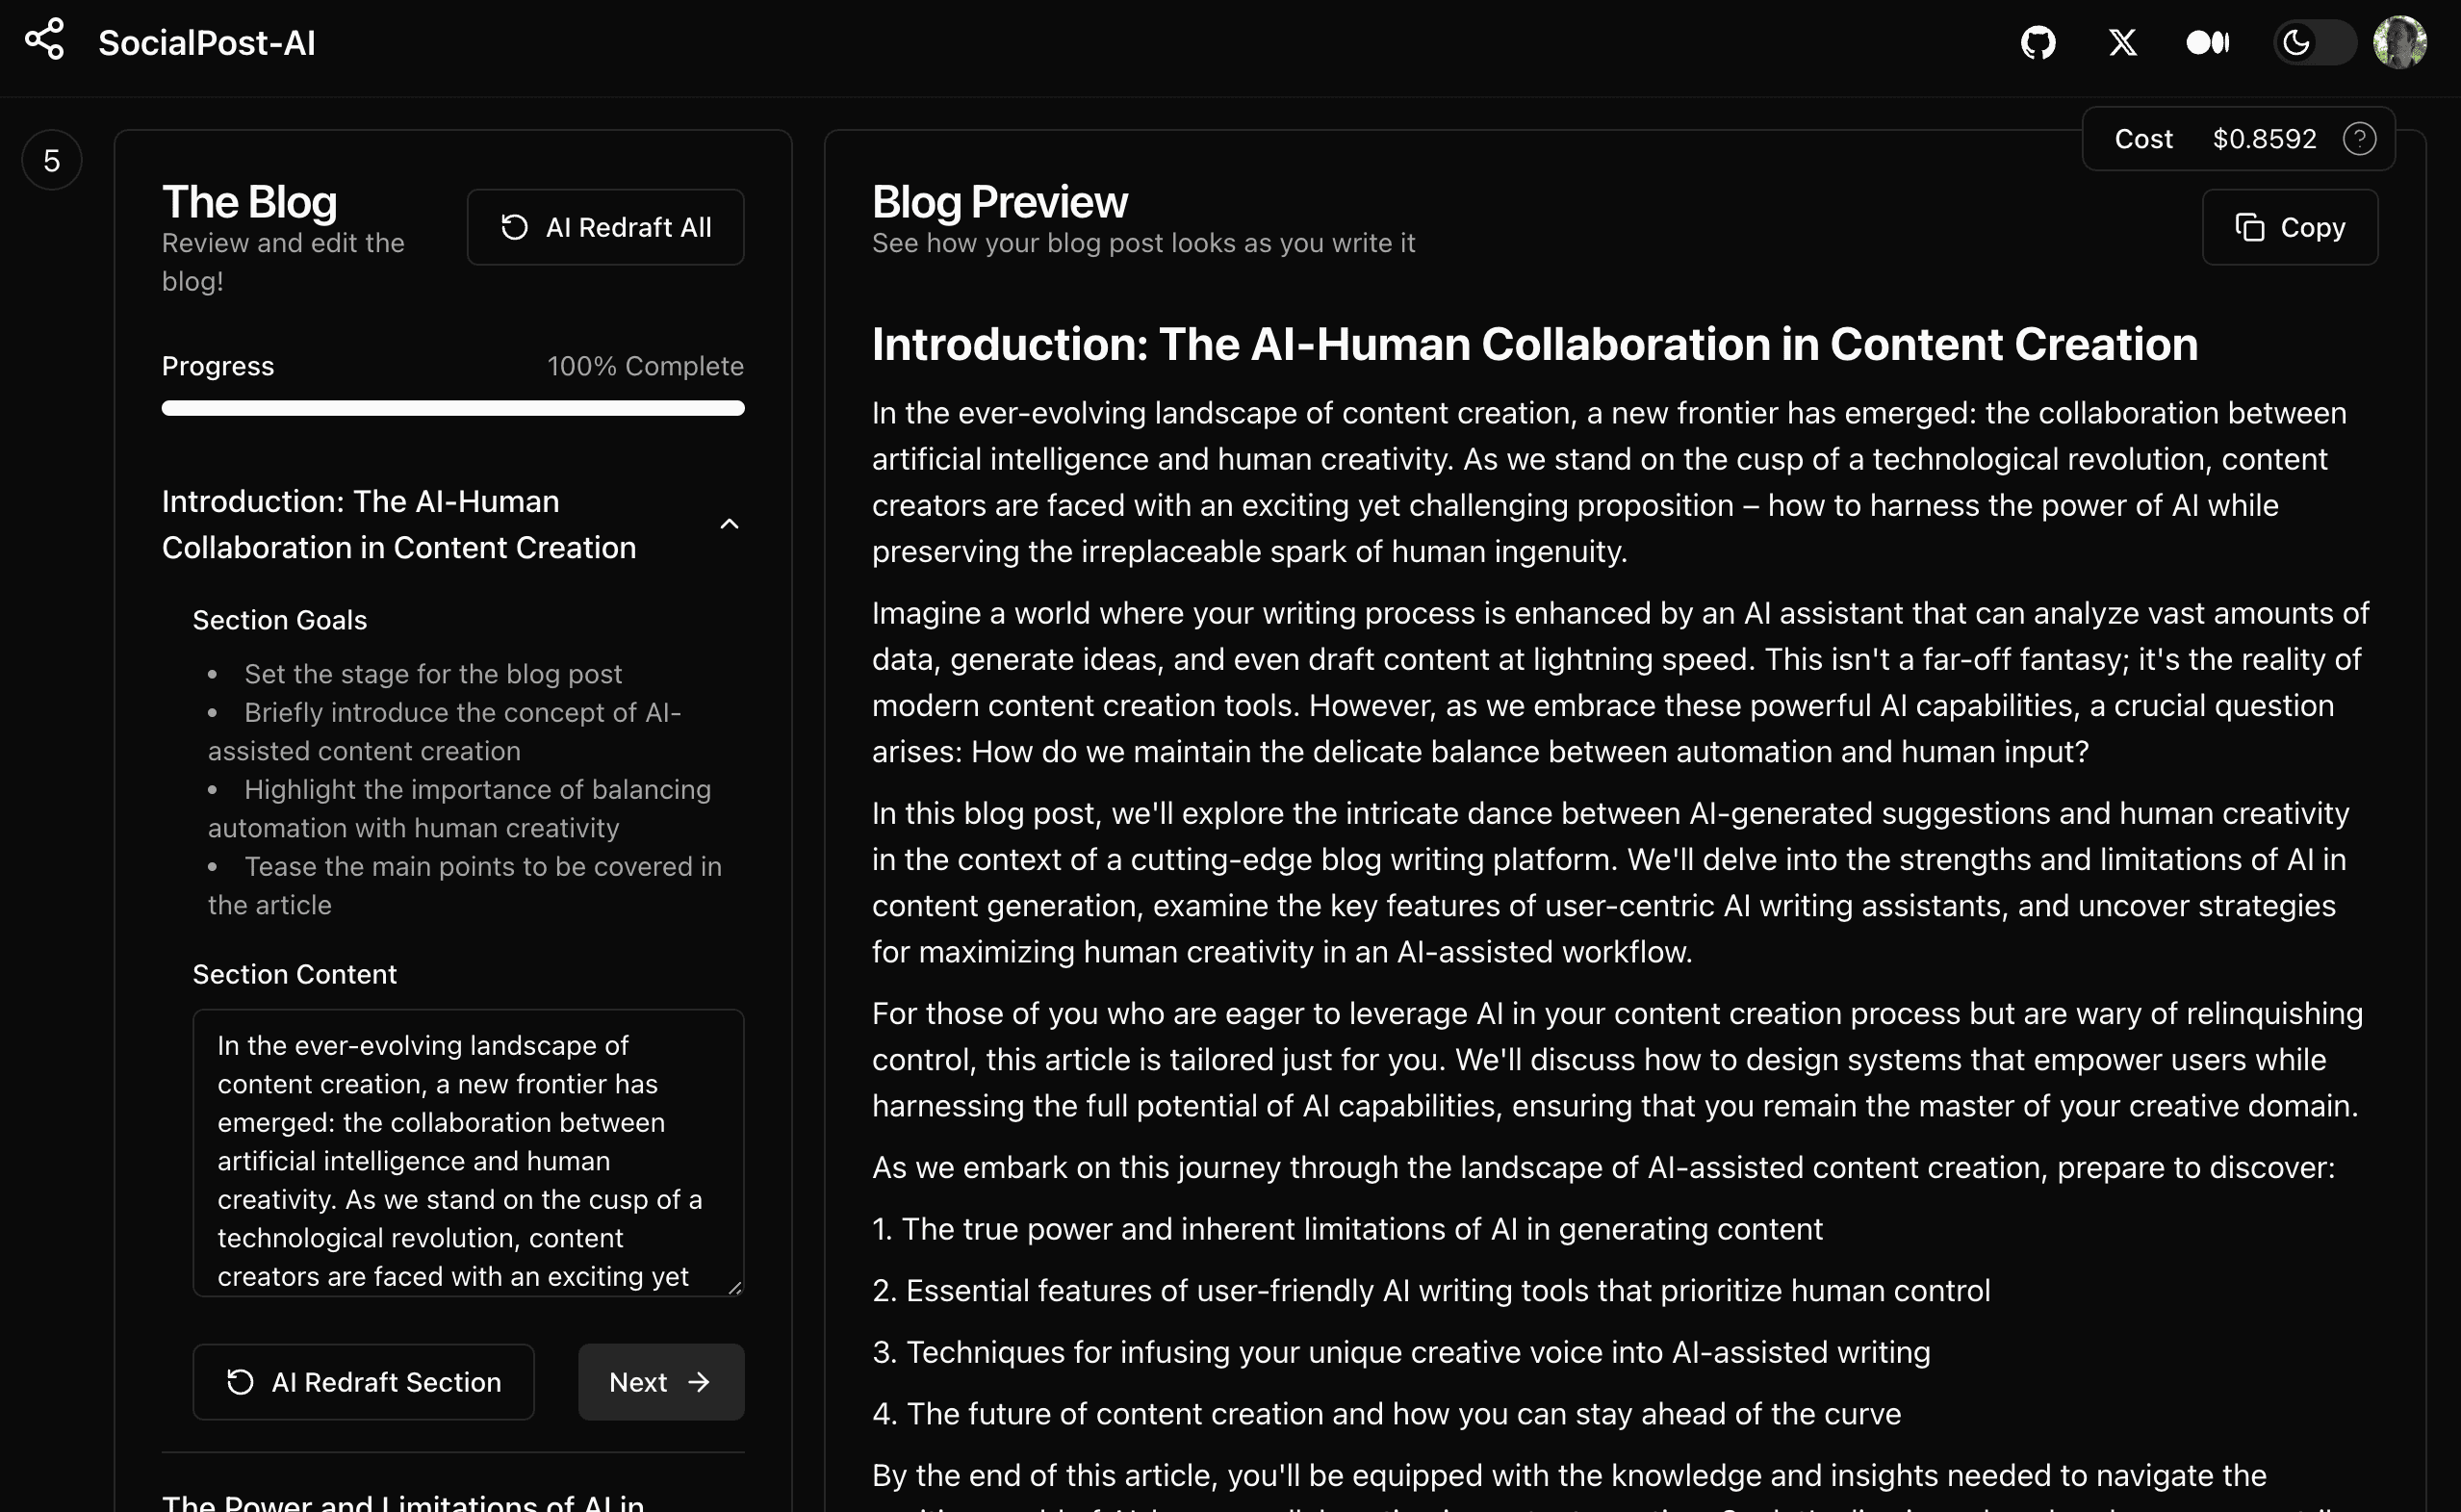Toggle the dark mode switch
Viewport: 2461px width, 1512px height.
[x=2314, y=43]
